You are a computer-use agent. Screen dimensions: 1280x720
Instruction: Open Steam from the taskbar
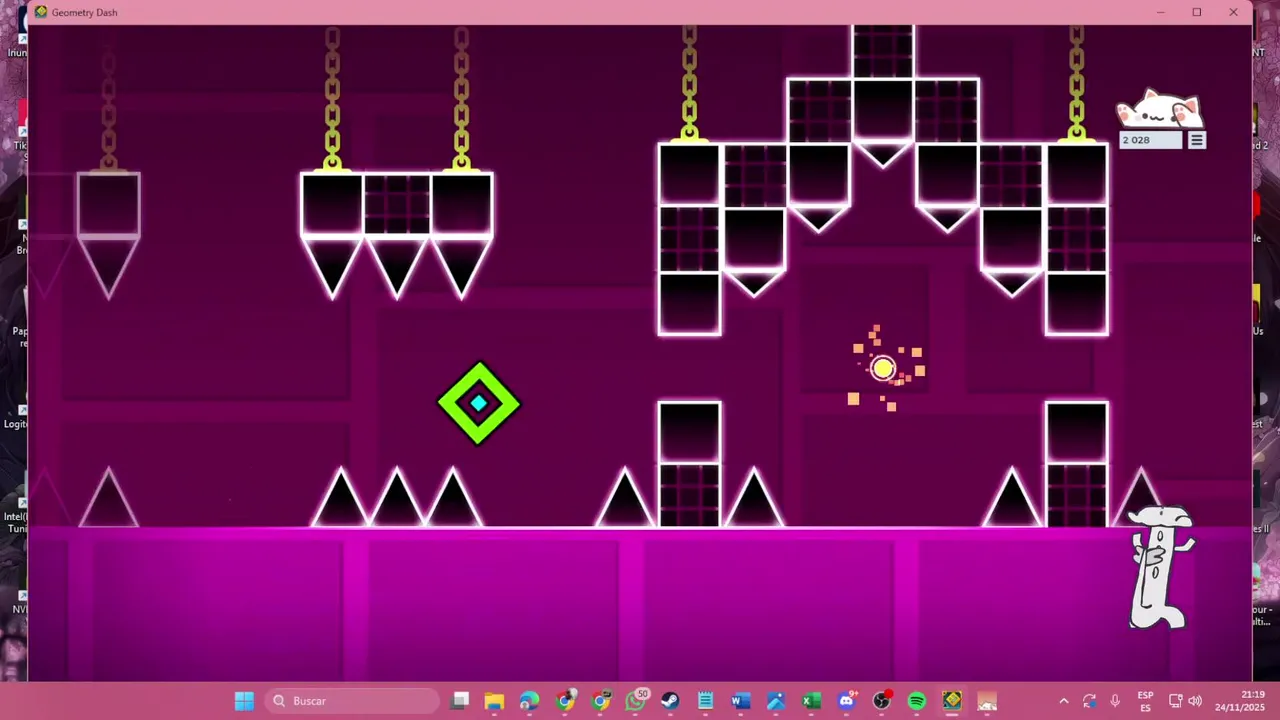(670, 701)
